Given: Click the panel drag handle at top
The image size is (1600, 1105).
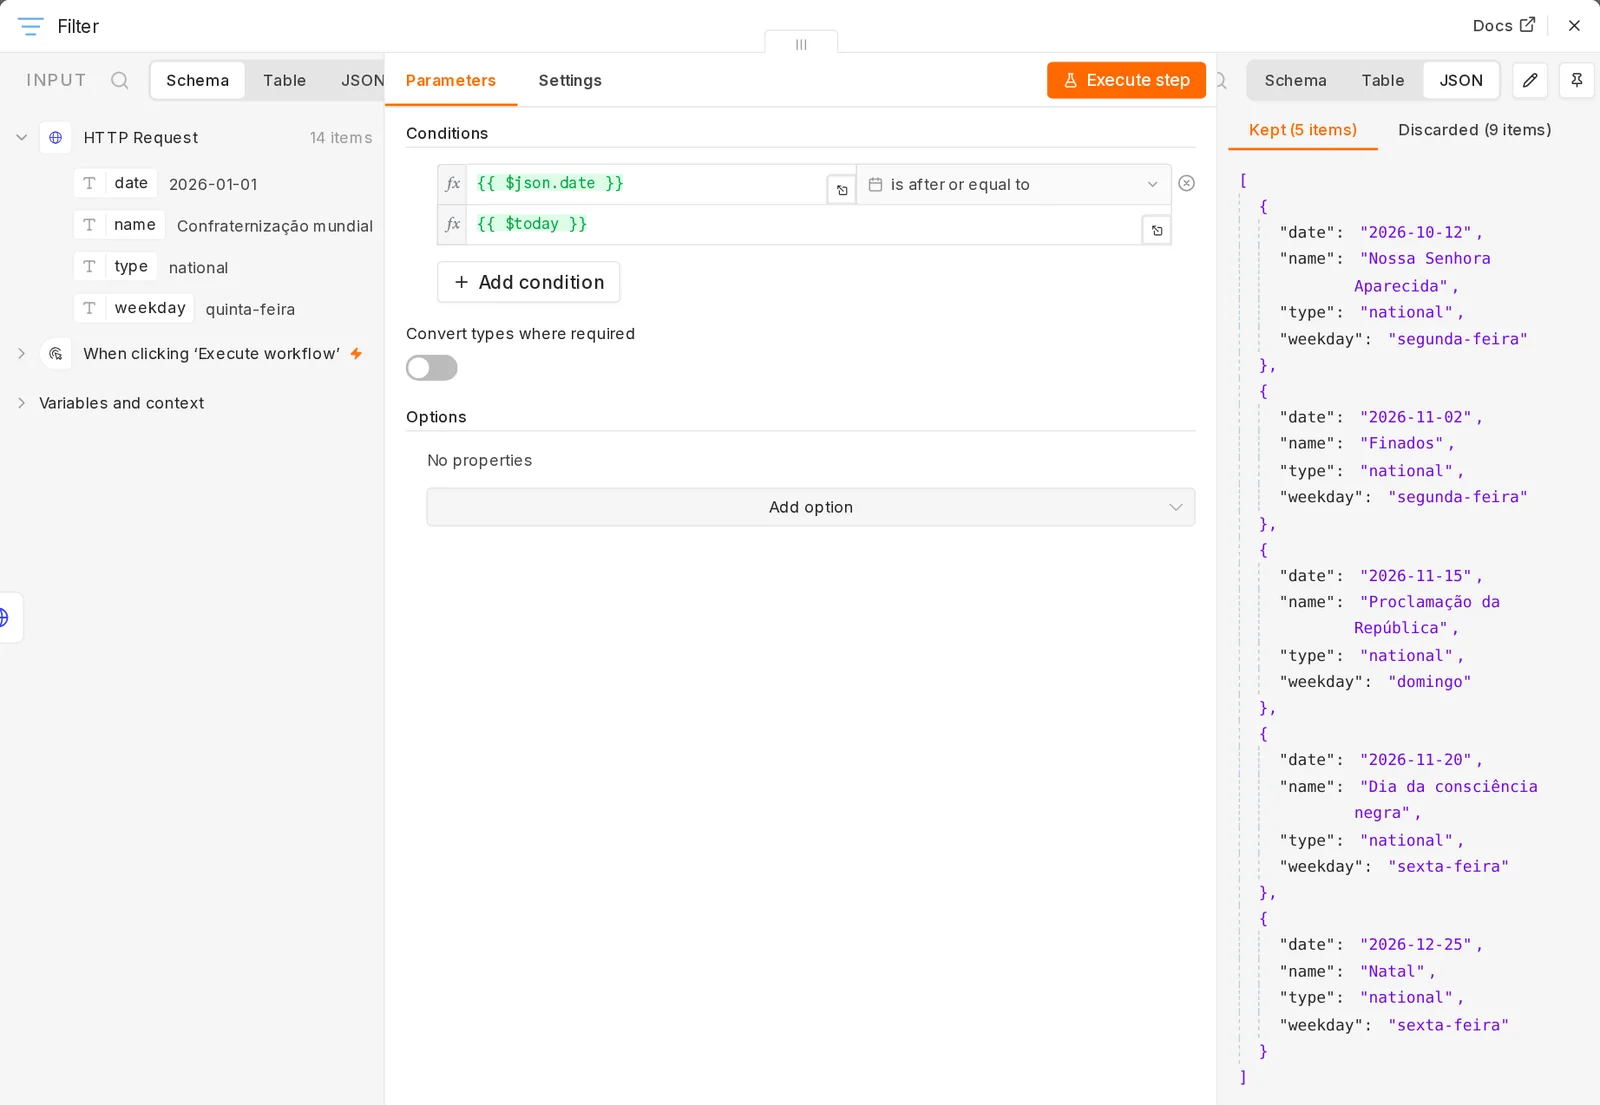Looking at the screenshot, I should (801, 44).
